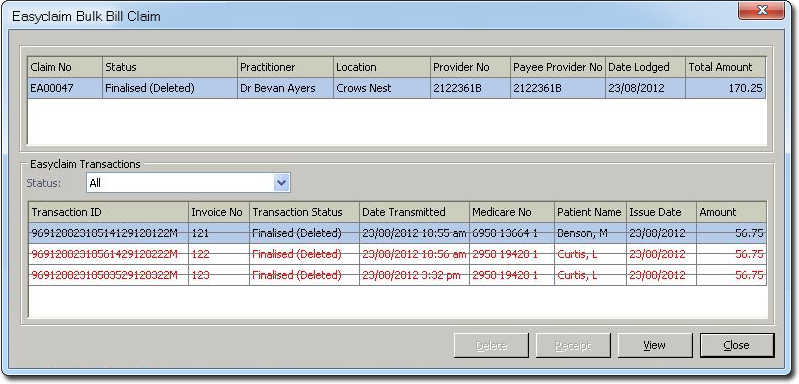The height and width of the screenshot is (384, 799).
Task: Click the Crows Nest location cell
Action: pyautogui.click(x=382, y=88)
